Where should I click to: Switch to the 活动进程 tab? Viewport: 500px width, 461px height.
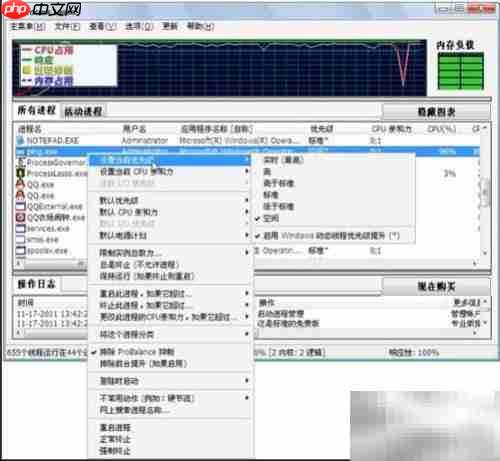point(83,111)
